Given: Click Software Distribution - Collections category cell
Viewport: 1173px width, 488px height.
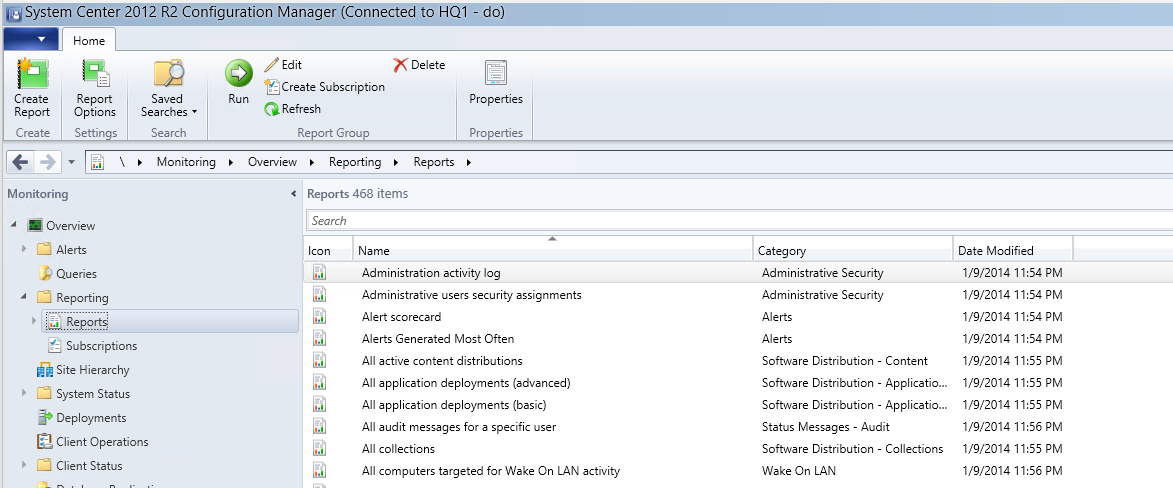Looking at the screenshot, I should tap(852, 449).
